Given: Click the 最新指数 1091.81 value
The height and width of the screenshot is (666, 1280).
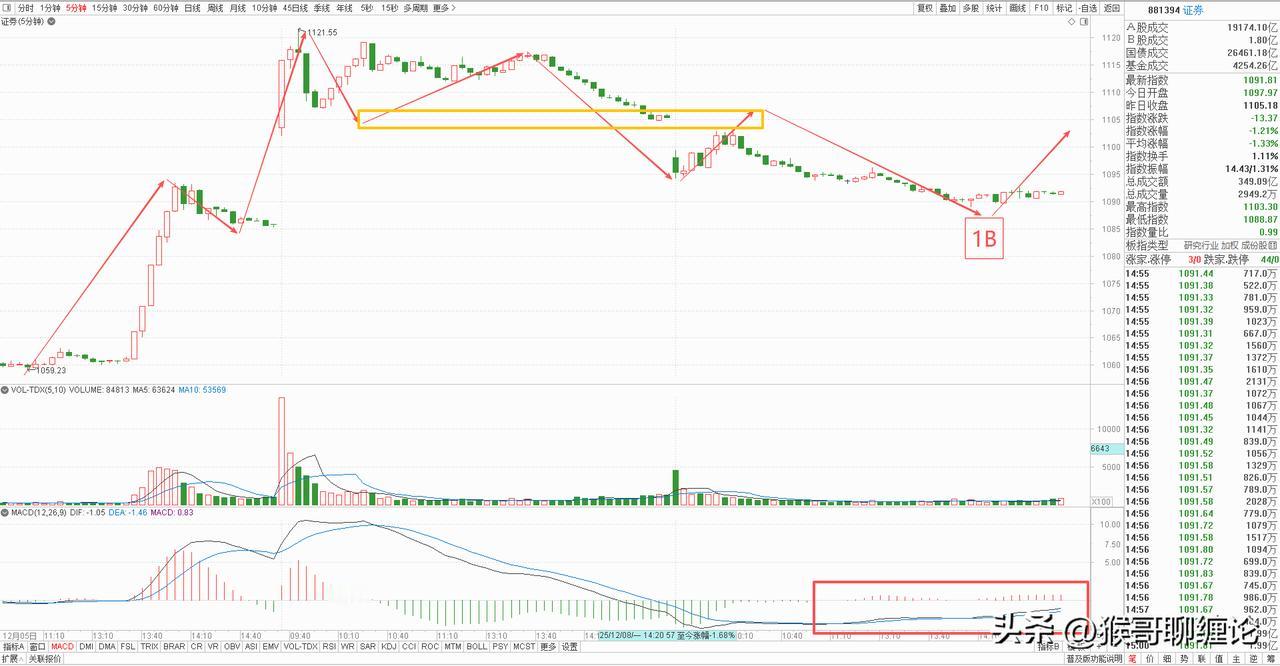Looking at the screenshot, I should (1258, 80).
